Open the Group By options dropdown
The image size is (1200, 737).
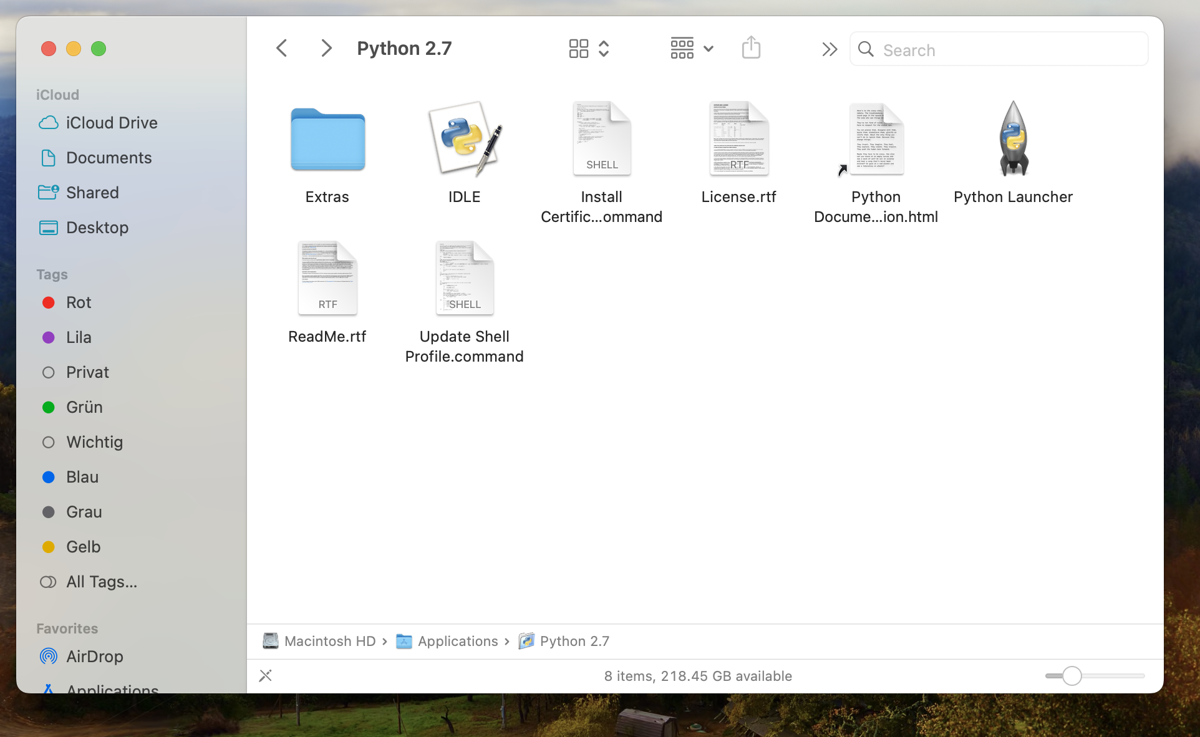pyautogui.click(x=692, y=49)
